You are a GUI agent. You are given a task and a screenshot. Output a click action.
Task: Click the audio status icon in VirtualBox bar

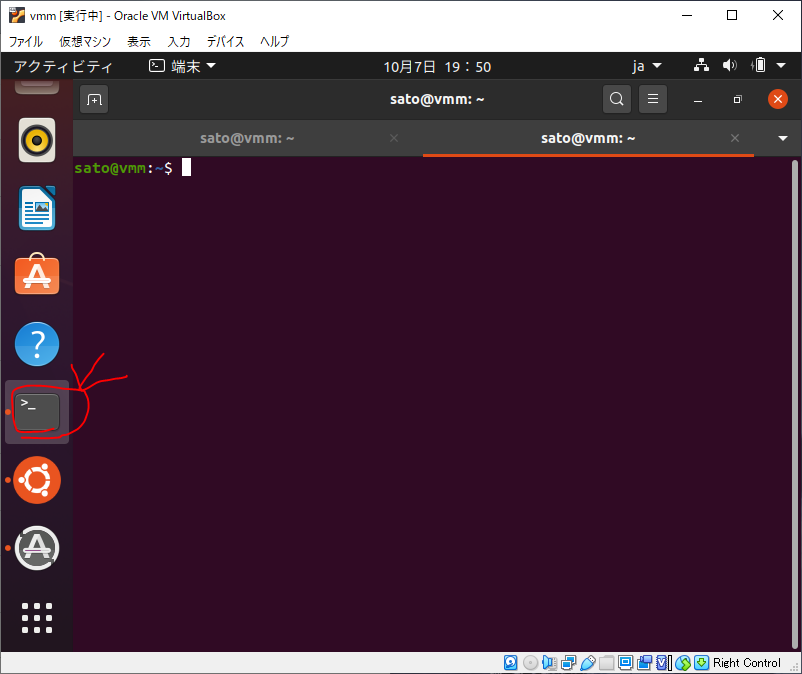[x=549, y=663]
